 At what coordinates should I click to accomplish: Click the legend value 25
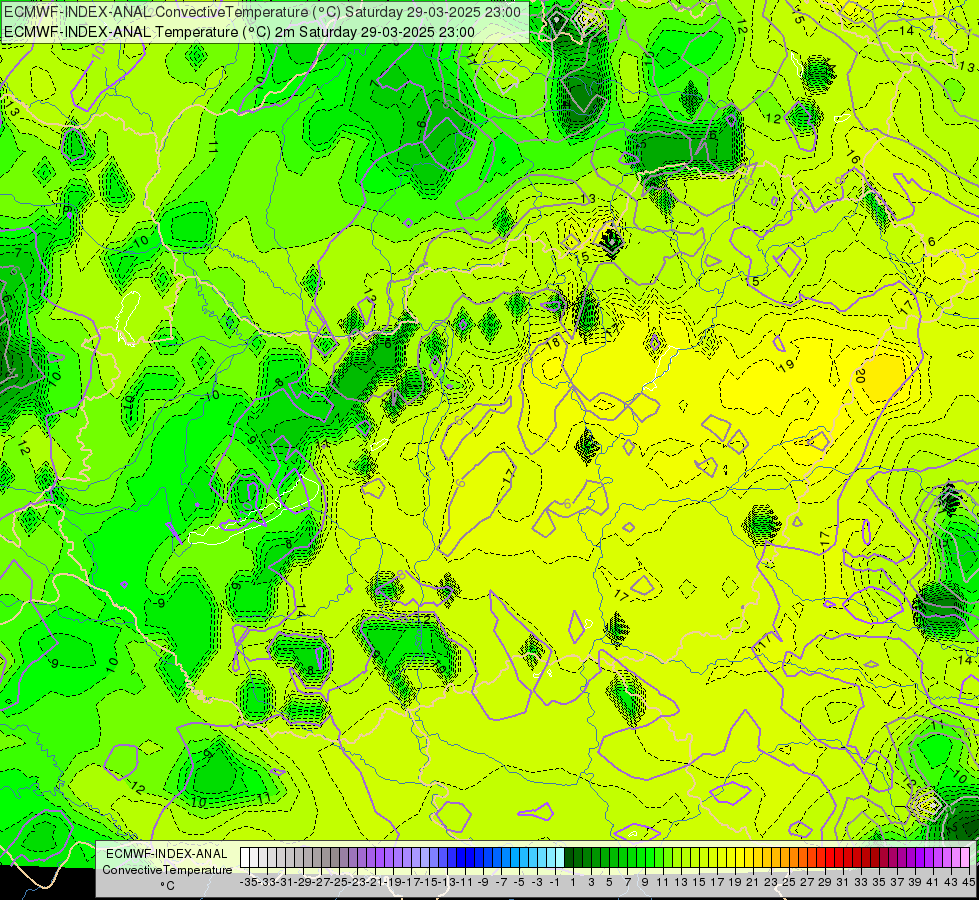pyautogui.click(x=789, y=882)
